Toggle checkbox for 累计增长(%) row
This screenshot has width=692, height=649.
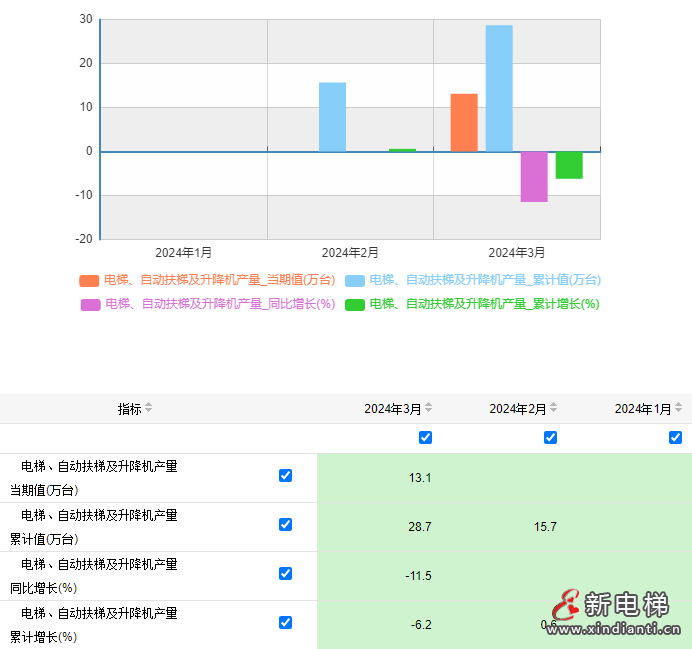coord(285,622)
